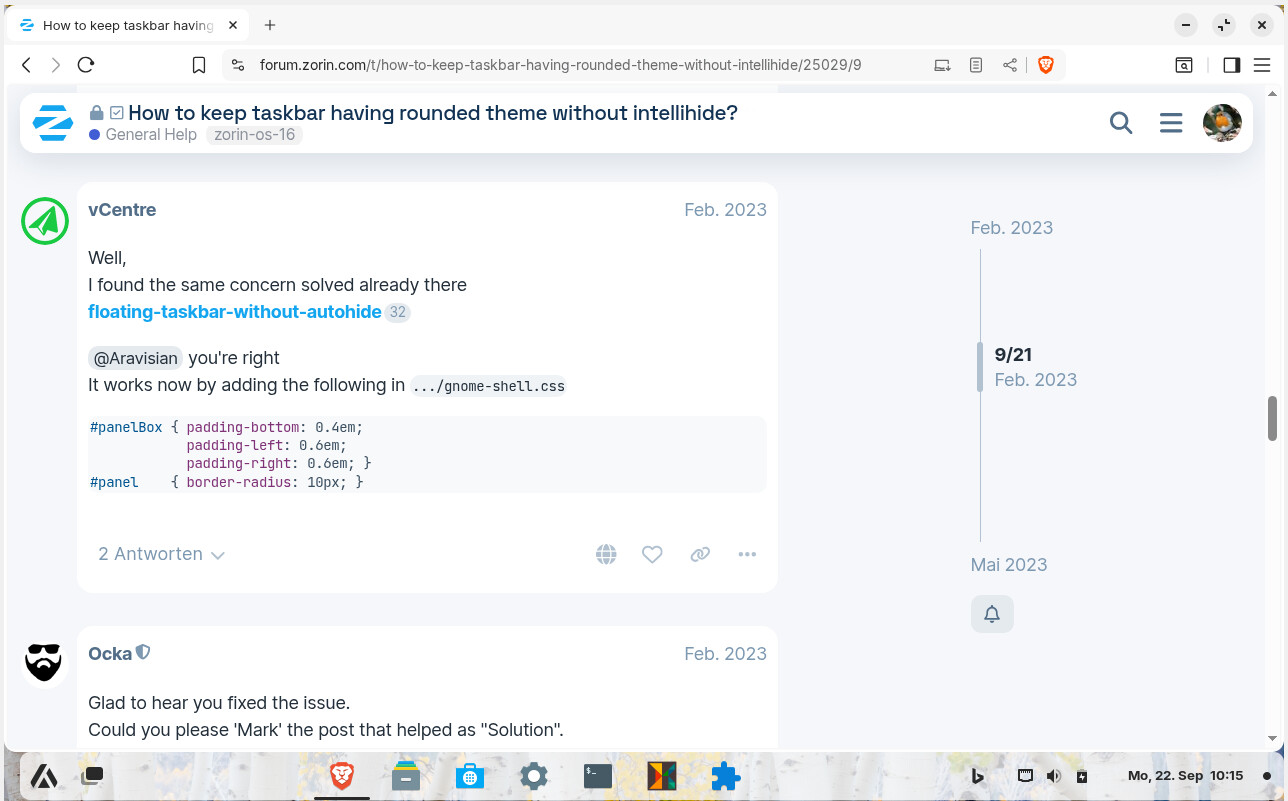Image resolution: width=1288 pixels, height=801 pixels.
Task: Like vCentre's post with the heart icon
Action: pos(652,554)
